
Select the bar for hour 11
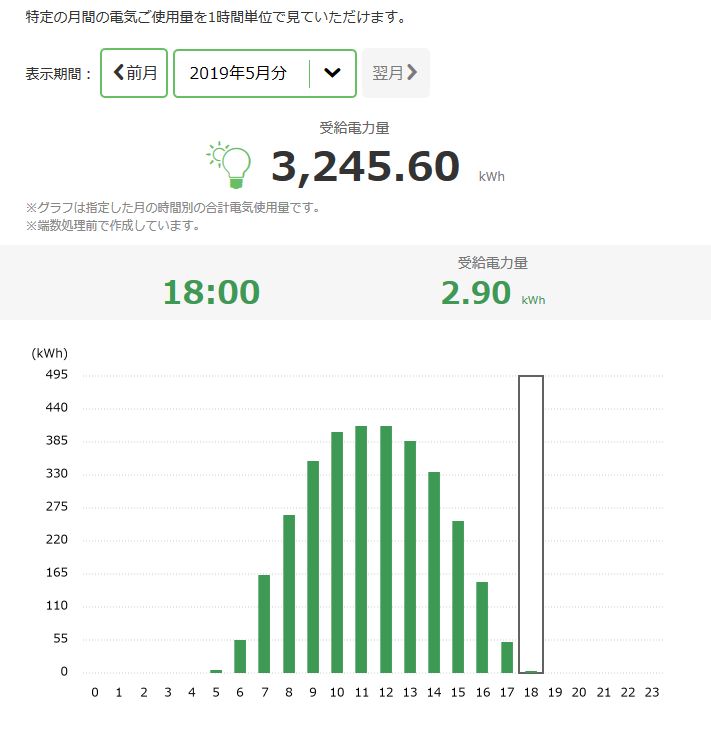pos(361,549)
